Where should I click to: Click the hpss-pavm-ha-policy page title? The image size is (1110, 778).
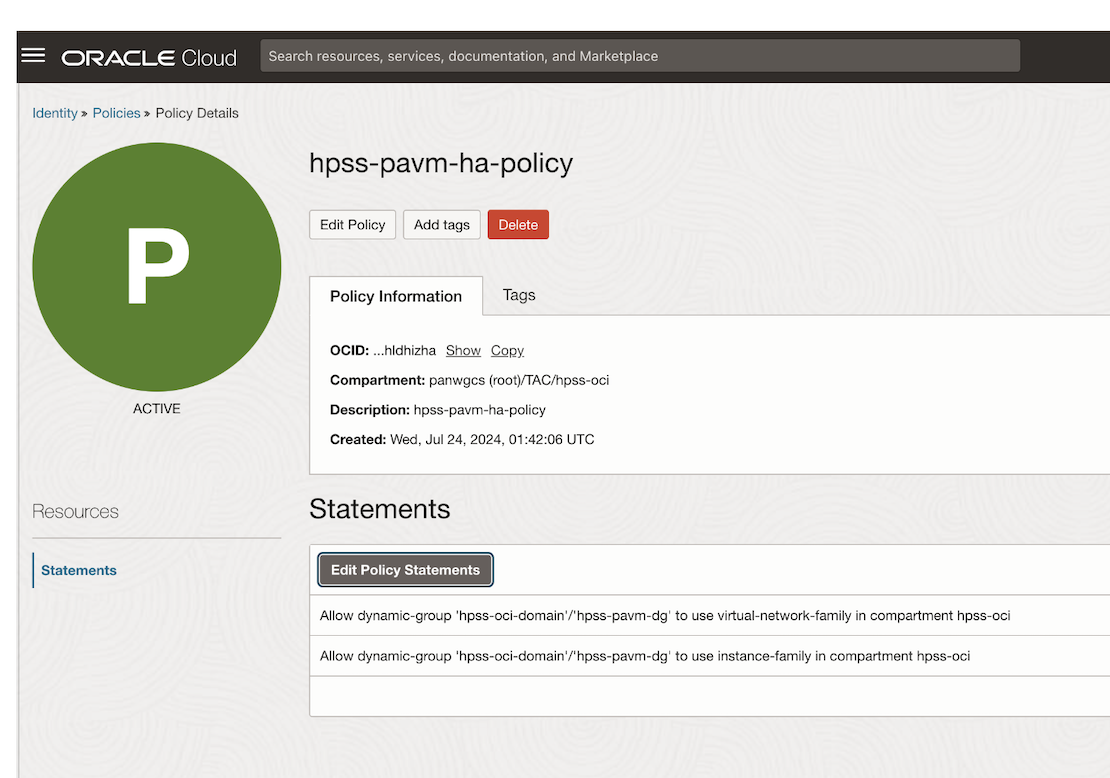click(x=441, y=164)
